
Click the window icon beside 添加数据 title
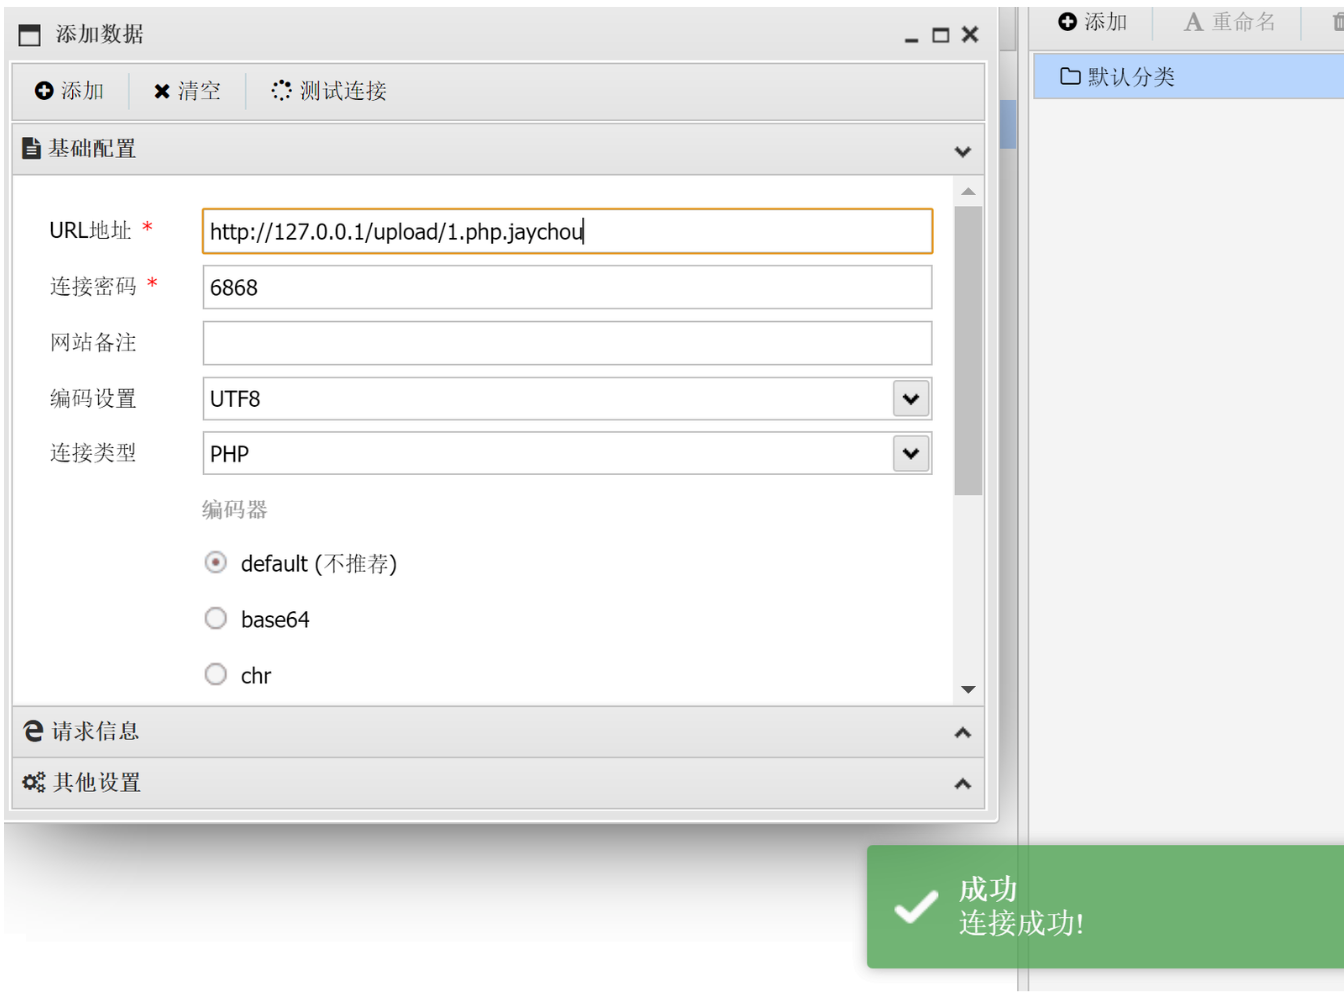click(x=30, y=35)
